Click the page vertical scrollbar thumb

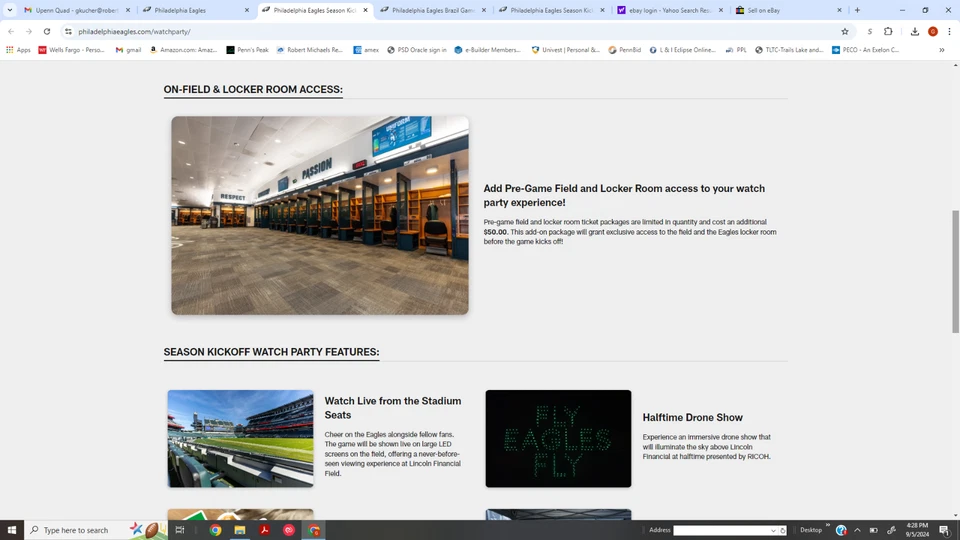(x=955, y=271)
